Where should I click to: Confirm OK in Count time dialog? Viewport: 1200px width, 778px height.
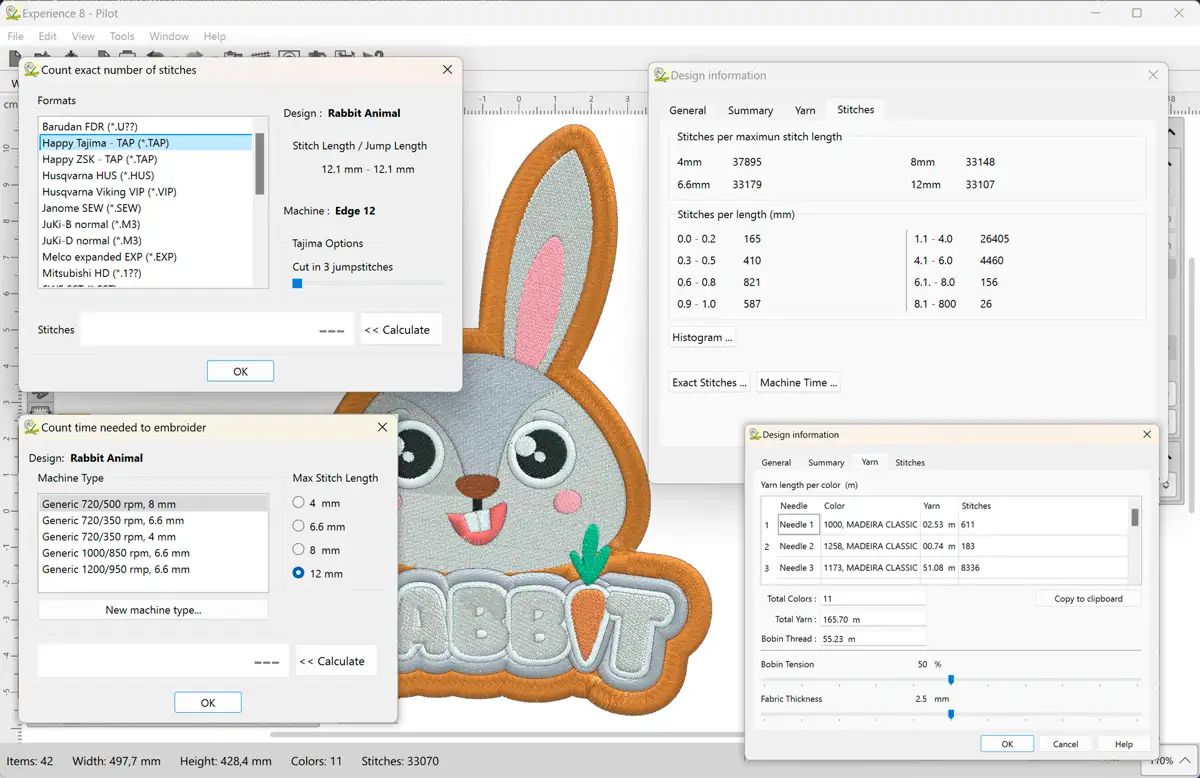pos(208,703)
